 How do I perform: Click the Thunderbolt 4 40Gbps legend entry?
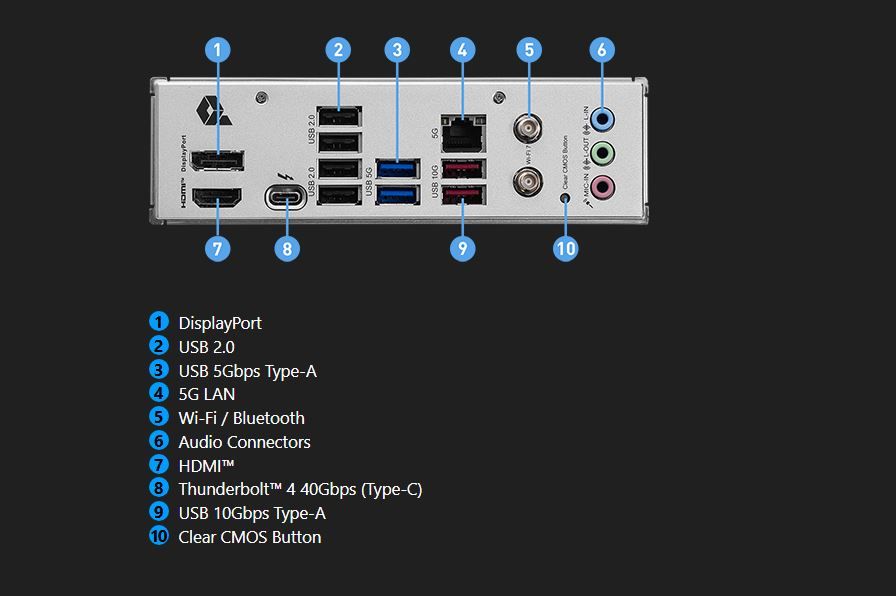pyautogui.click(x=300, y=490)
